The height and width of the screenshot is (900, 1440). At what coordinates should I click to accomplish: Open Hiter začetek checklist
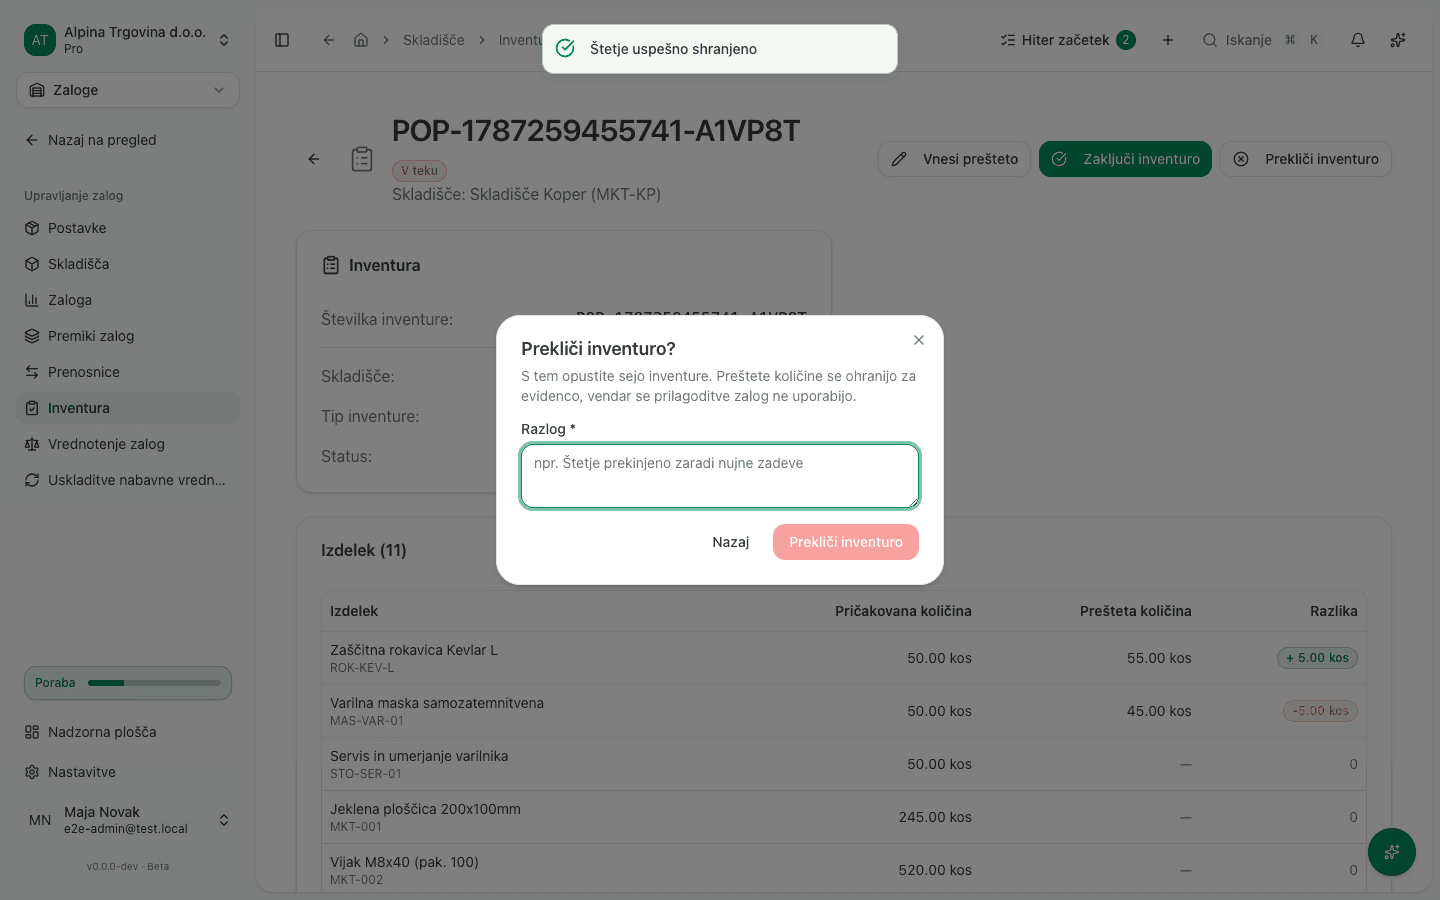[1068, 40]
